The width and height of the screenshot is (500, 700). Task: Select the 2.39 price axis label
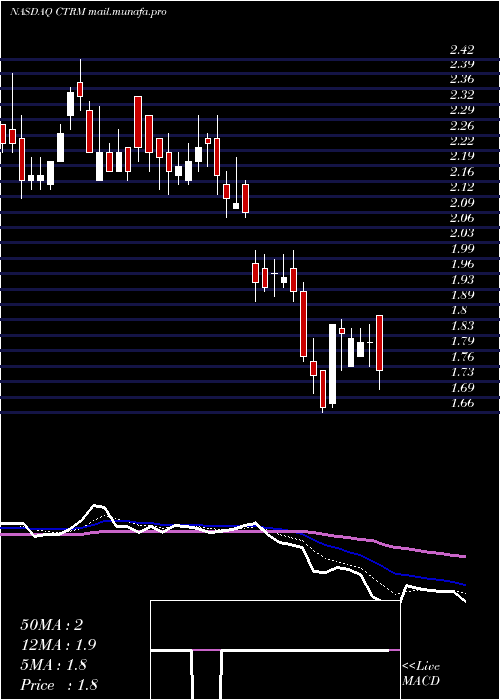point(462,64)
